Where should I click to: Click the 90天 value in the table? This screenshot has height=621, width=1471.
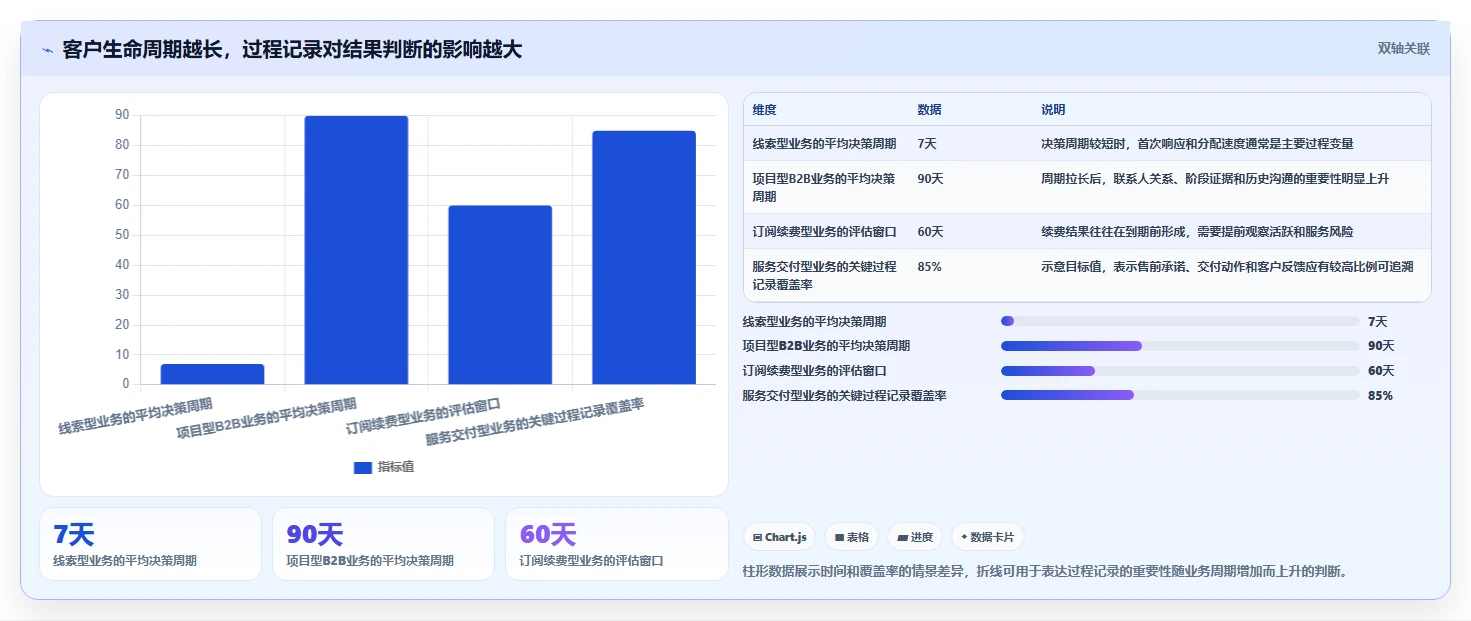(930, 178)
